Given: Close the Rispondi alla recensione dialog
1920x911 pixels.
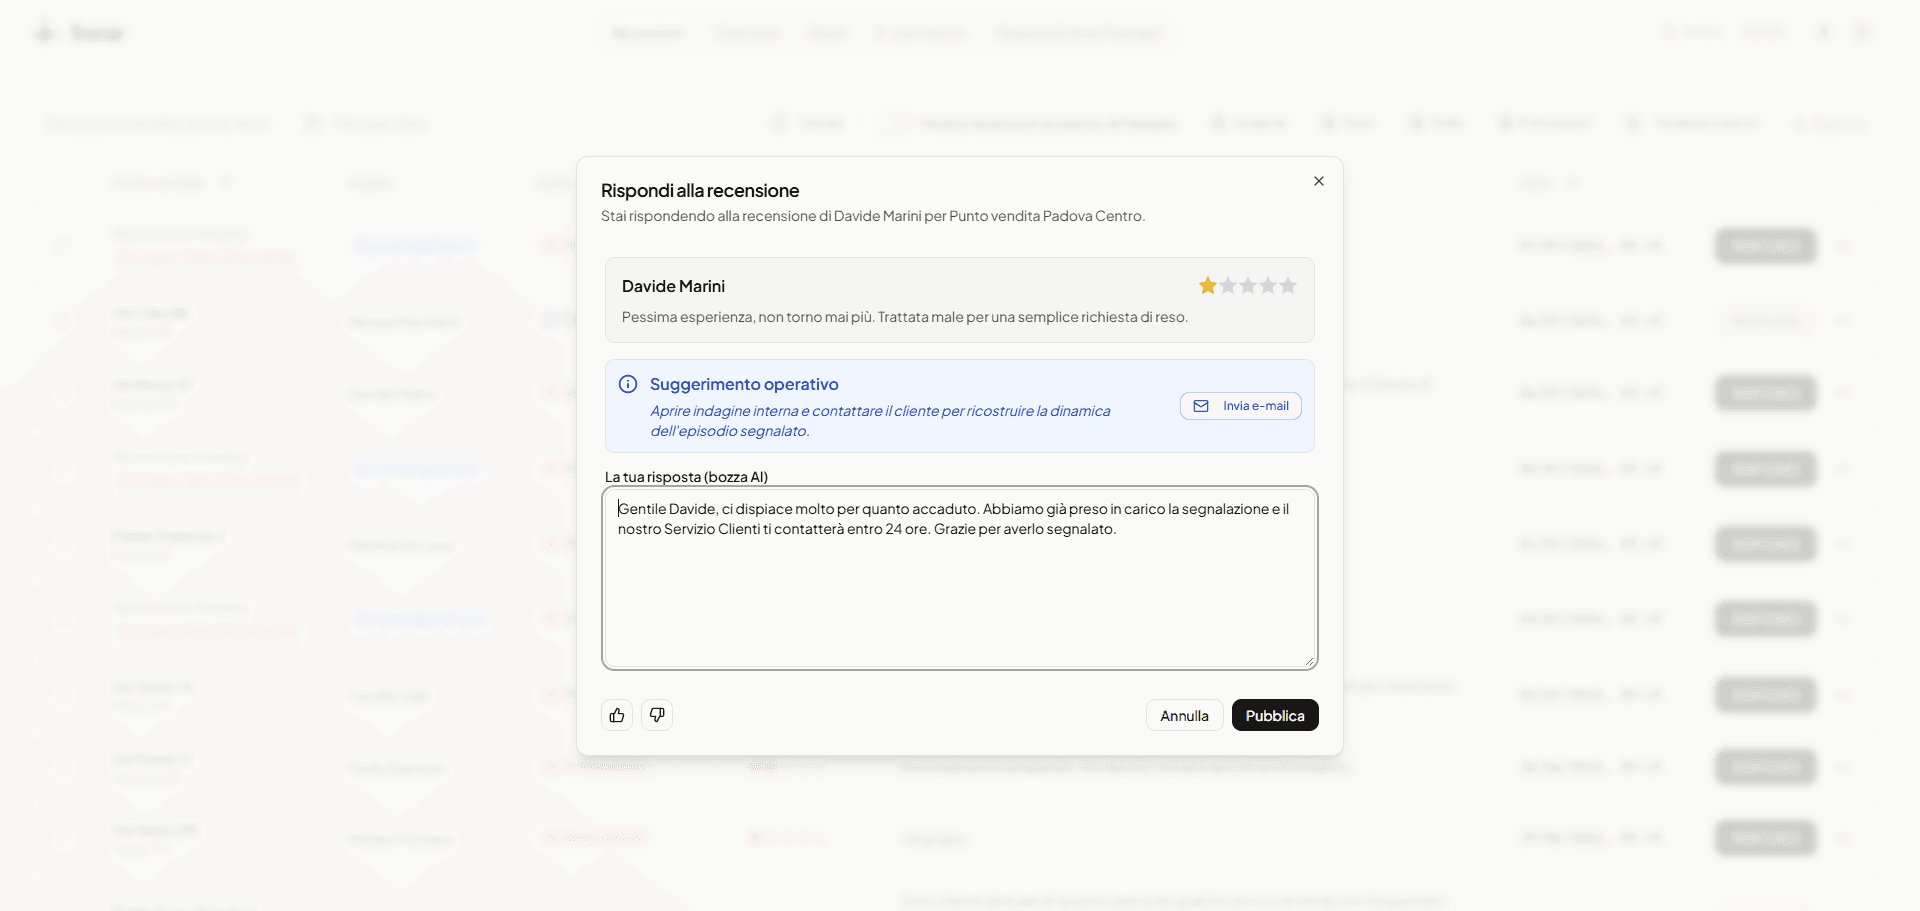Looking at the screenshot, I should click(x=1319, y=181).
